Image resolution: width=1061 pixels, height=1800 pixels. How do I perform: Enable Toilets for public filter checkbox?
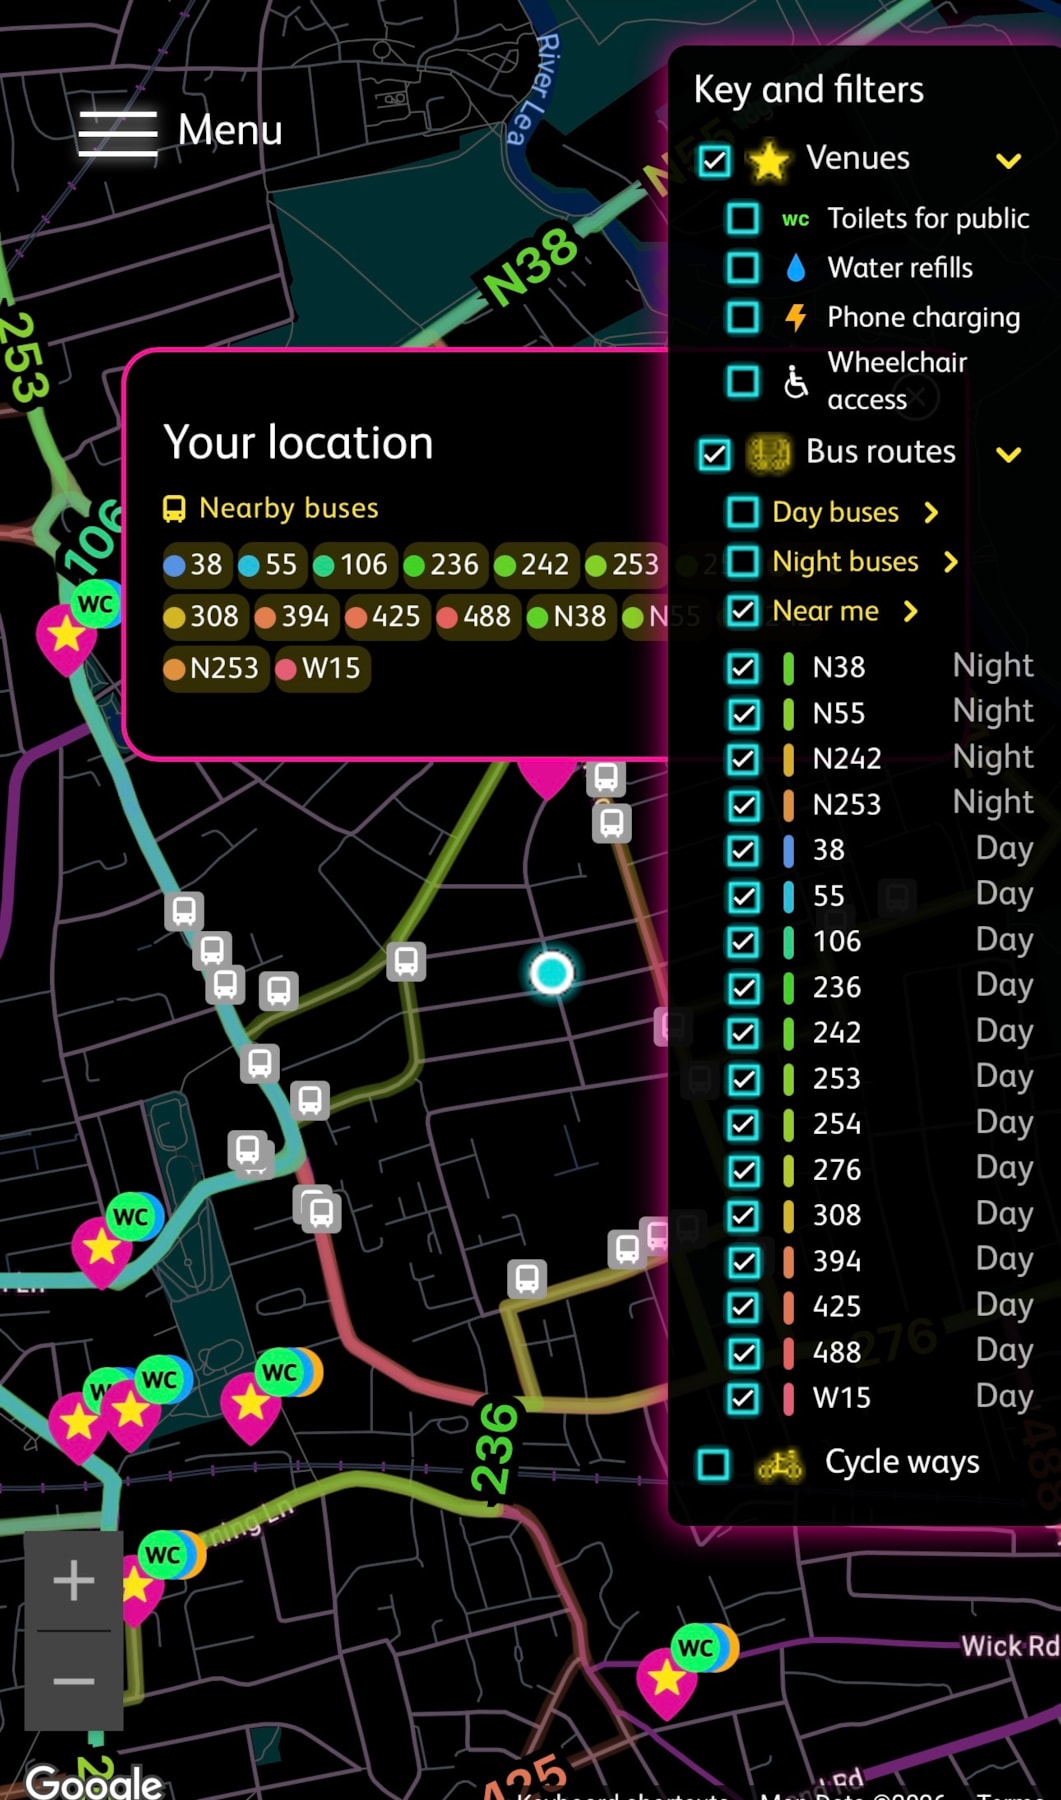[742, 218]
